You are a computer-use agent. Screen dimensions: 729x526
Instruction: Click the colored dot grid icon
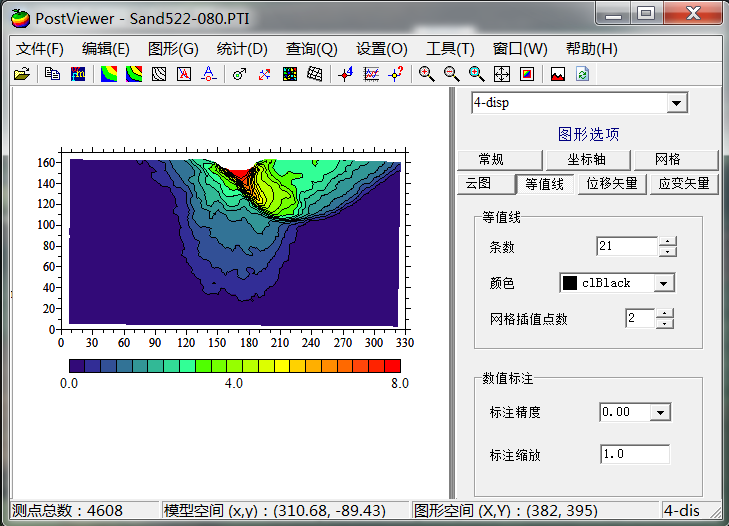(x=290, y=74)
